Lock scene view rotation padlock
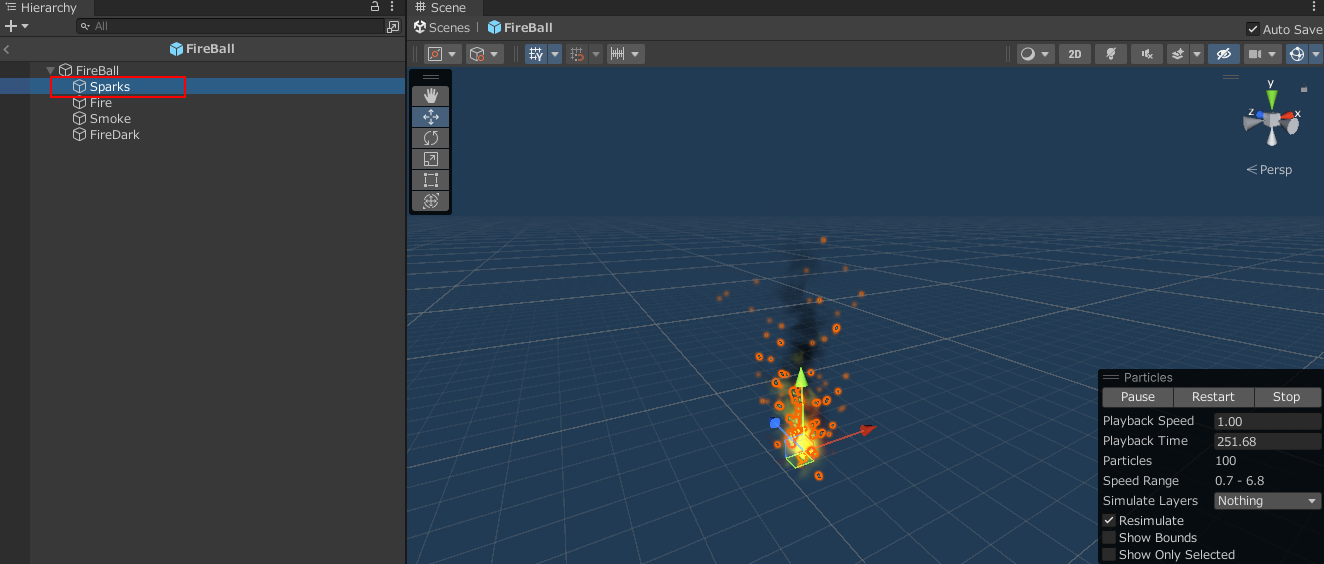The width and height of the screenshot is (1324, 564). 1303,89
